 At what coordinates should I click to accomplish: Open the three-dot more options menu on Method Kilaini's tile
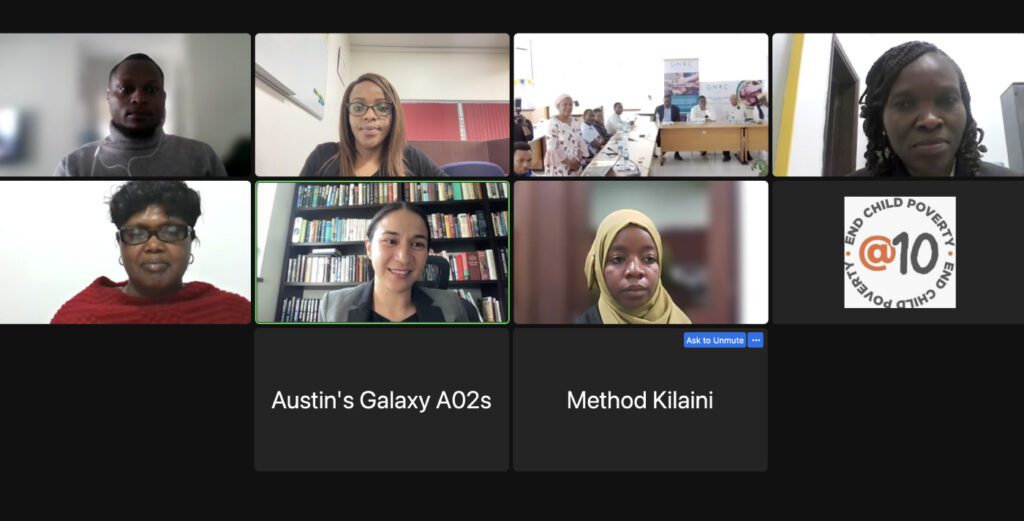[x=756, y=340]
